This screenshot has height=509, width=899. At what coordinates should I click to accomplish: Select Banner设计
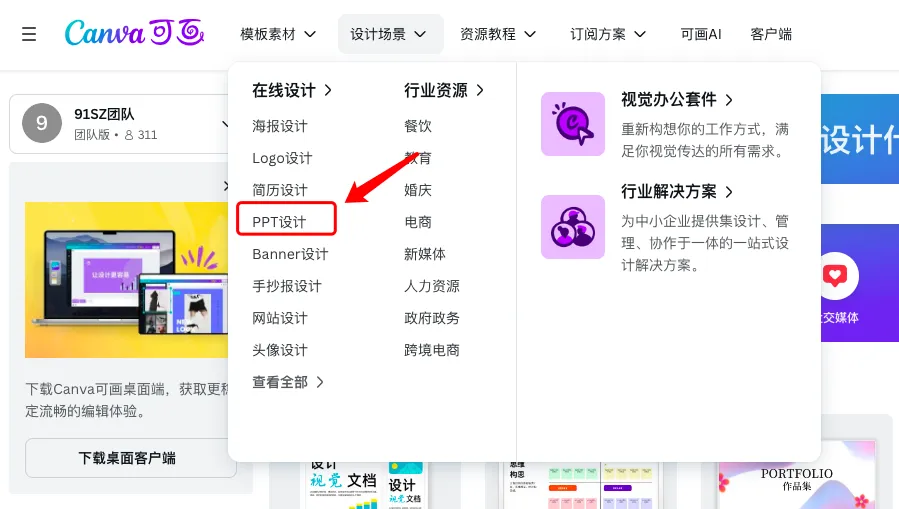click(x=290, y=254)
